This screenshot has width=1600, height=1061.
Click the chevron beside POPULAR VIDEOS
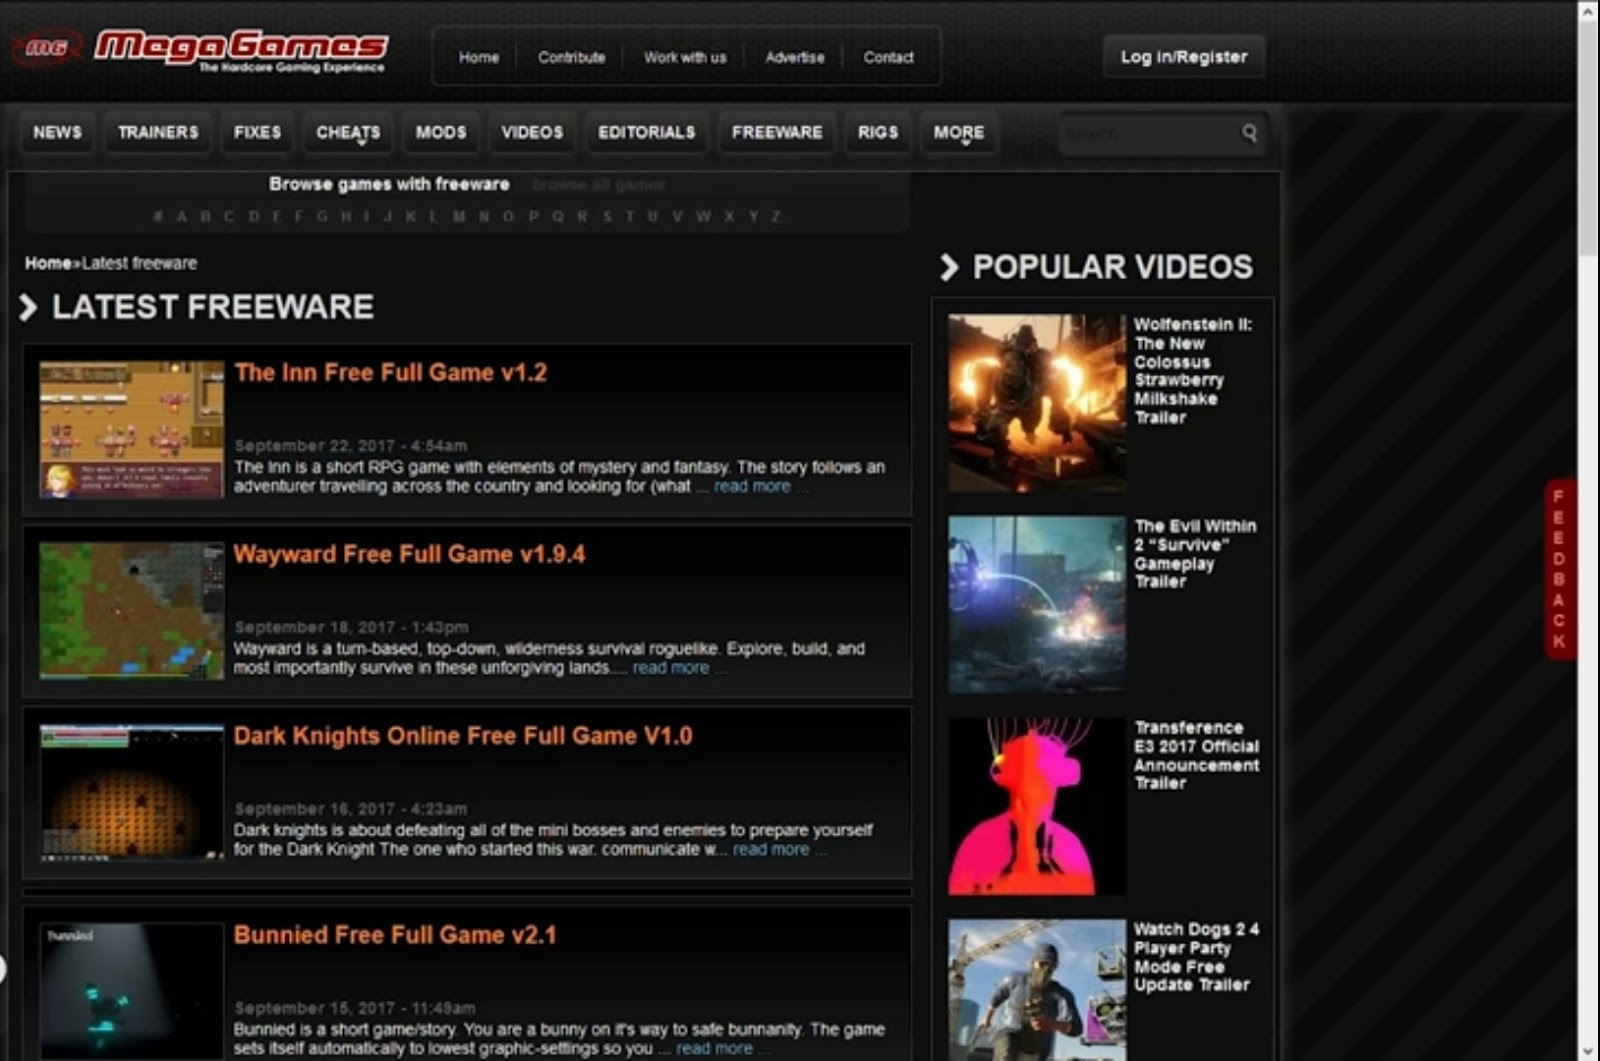click(950, 267)
